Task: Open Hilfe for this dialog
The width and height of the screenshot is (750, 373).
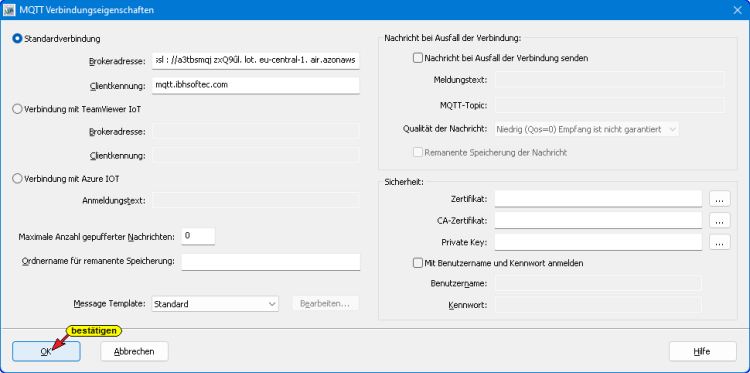Action: point(702,351)
